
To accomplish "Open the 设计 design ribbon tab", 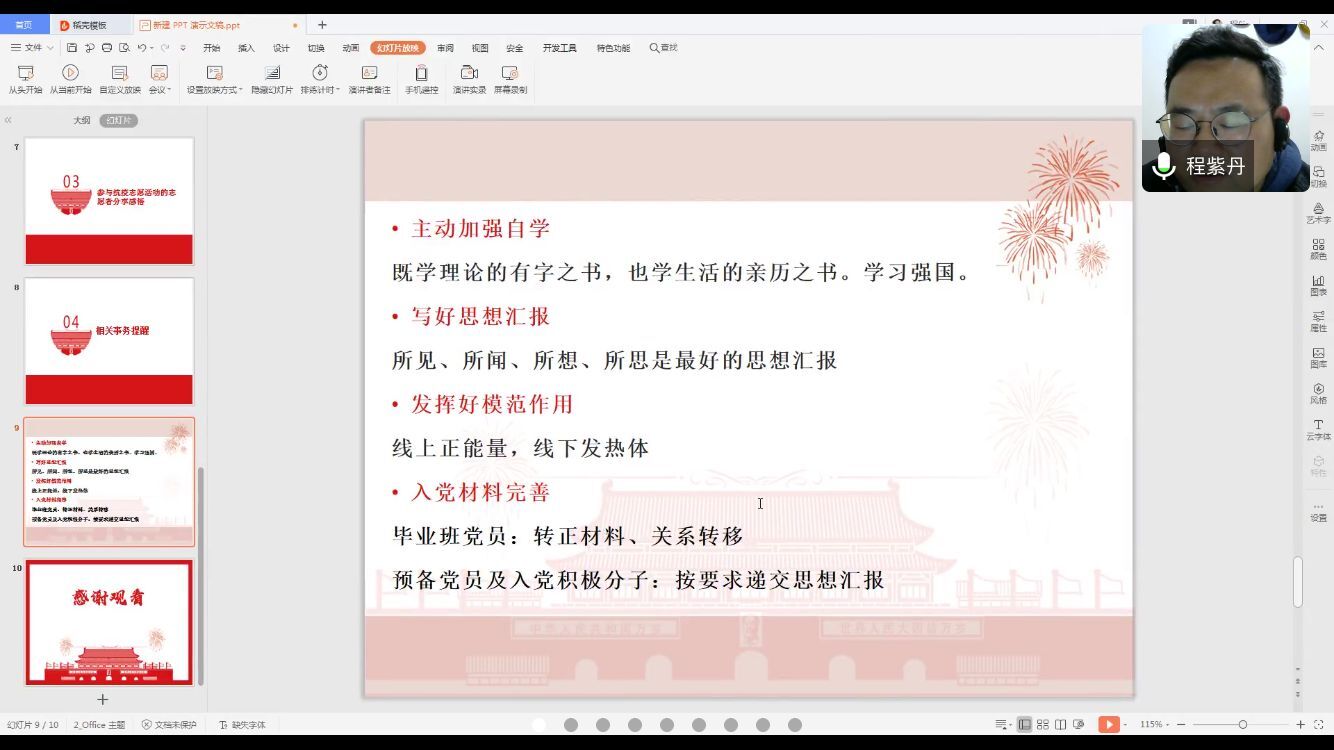I will pyautogui.click(x=281, y=48).
